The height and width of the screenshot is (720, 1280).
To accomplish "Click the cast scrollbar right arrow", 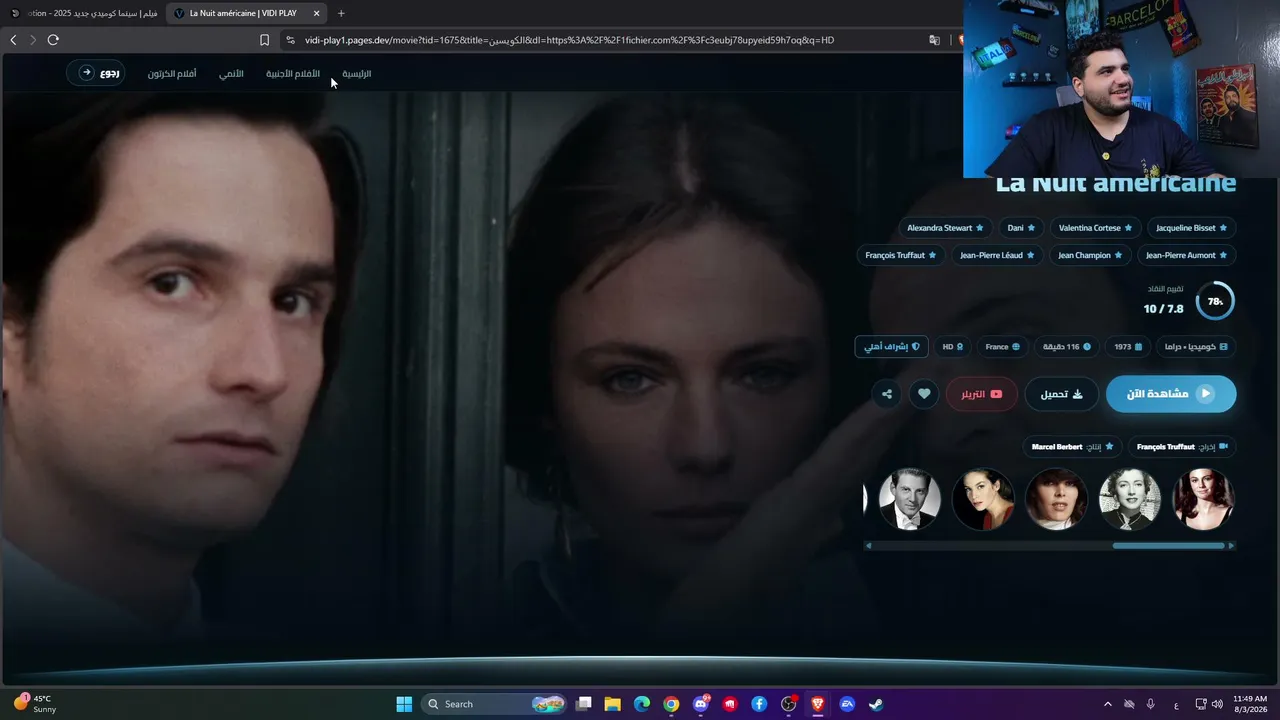I will [x=1231, y=546].
